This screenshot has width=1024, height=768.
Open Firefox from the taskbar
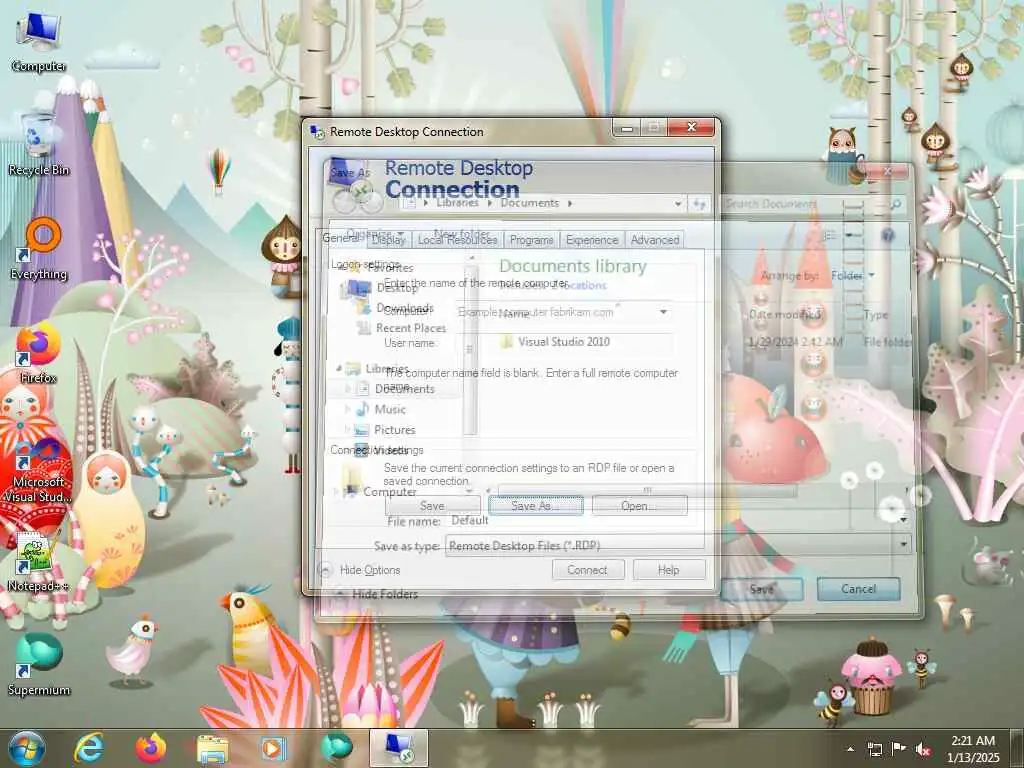click(x=151, y=748)
